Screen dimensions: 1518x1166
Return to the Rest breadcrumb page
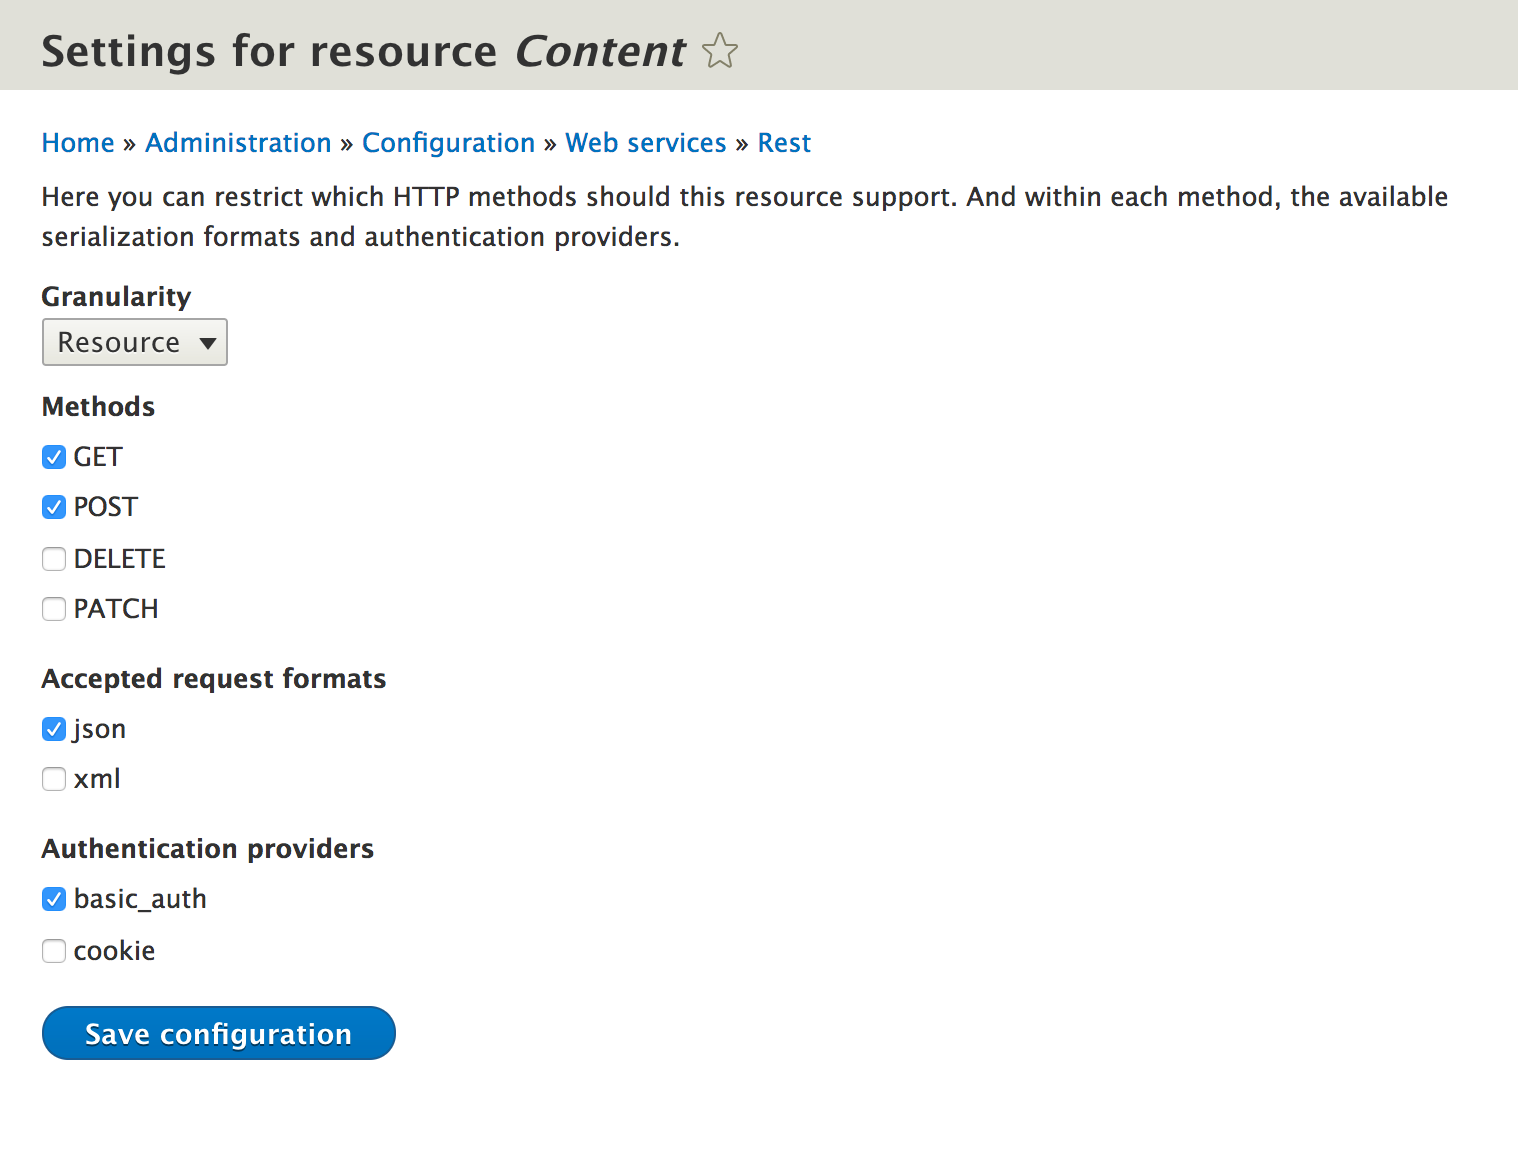(784, 143)
